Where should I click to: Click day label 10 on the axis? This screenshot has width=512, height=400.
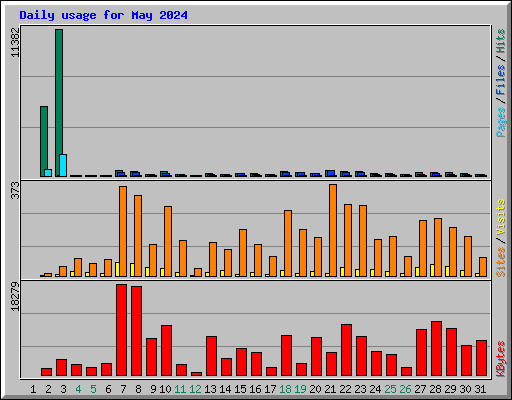point(165,389)
